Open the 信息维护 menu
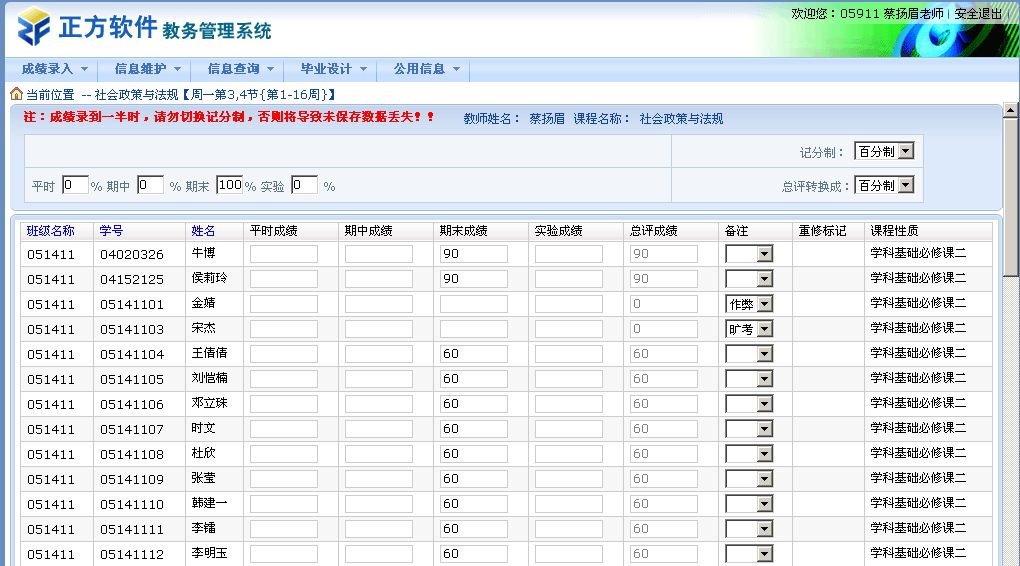This screenshot has width=1020, height=566. [x=147, y=69]
